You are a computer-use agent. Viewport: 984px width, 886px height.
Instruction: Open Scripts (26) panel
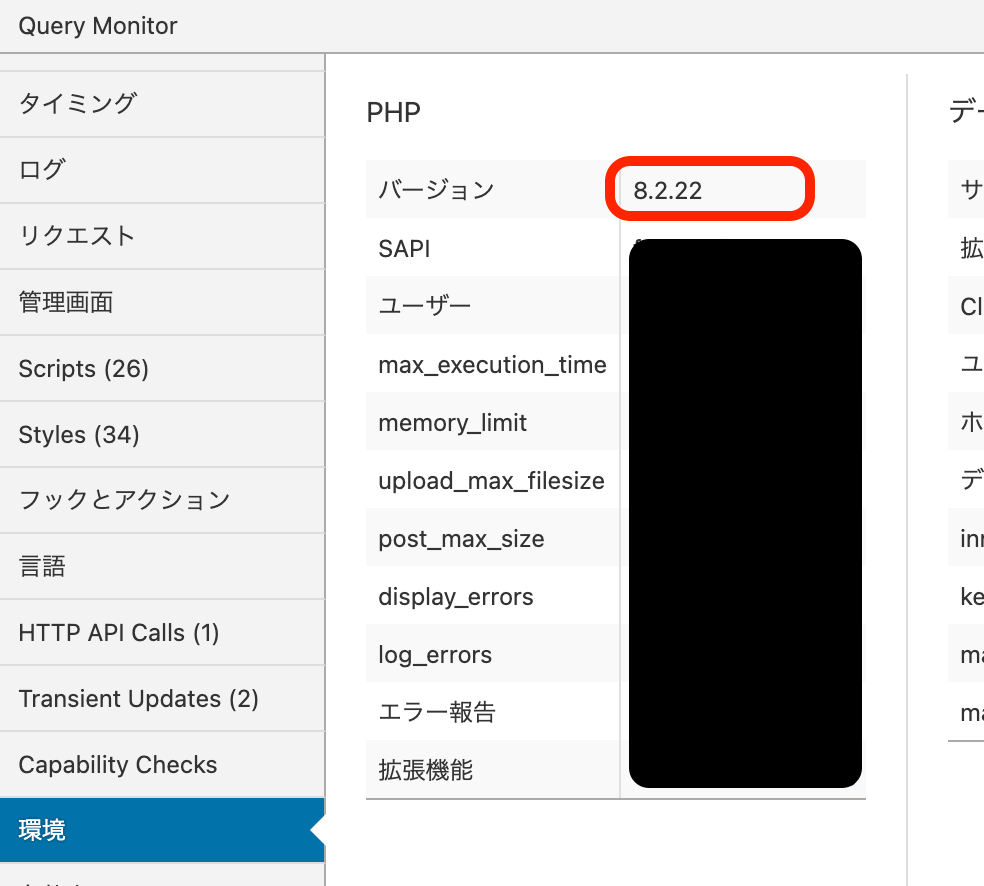[84, 369]
